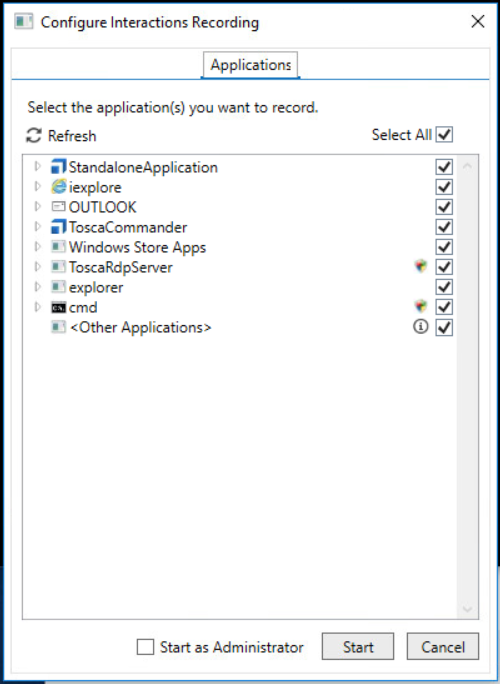The width and height of the screenshot is (500, 684).
Task: Click the Start button
Action: tap(358, 647)
